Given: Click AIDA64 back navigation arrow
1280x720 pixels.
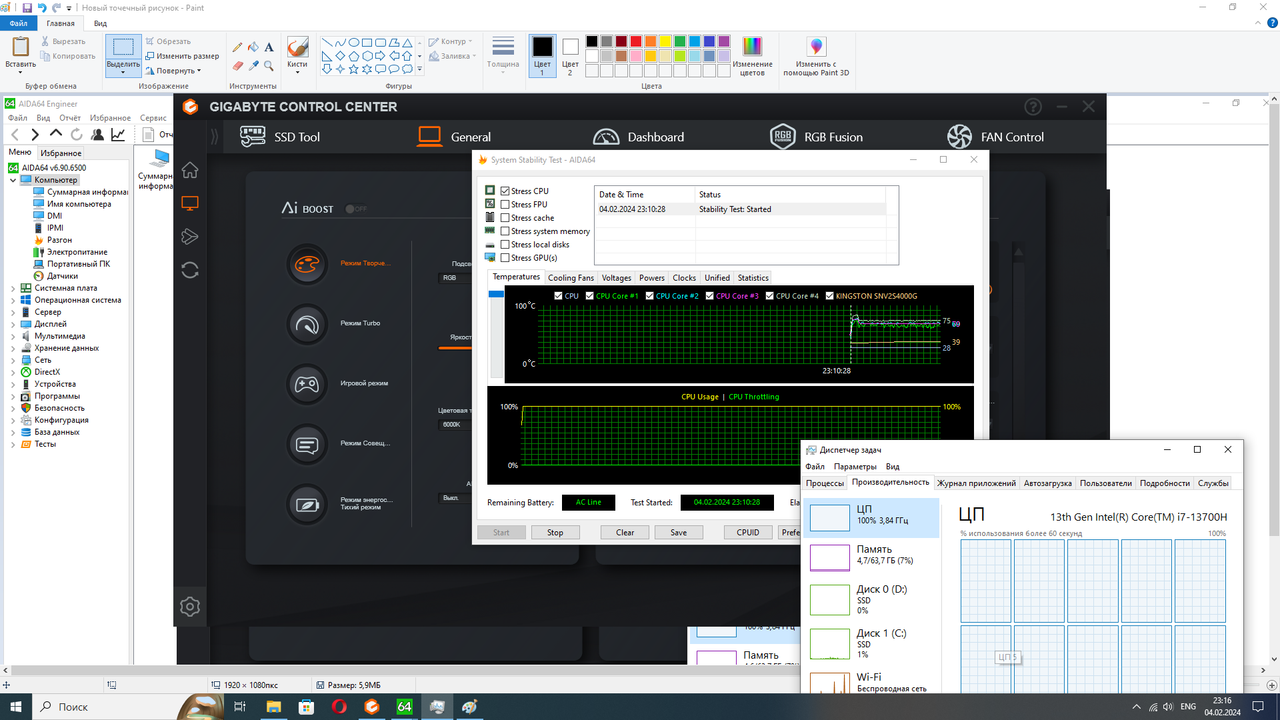Looking at the screenshot, I should tap(14, 134).
